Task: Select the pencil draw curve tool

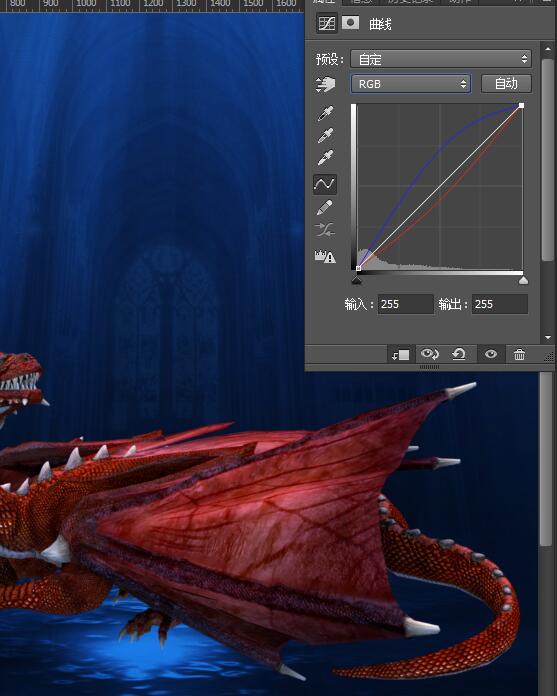Action: (325, 207)
